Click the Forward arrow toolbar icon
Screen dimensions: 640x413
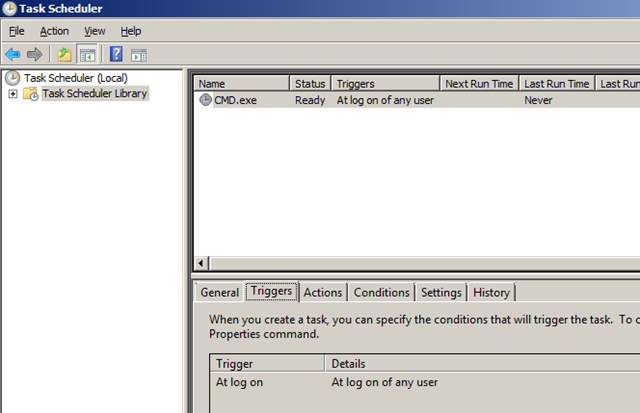[35, 54]
